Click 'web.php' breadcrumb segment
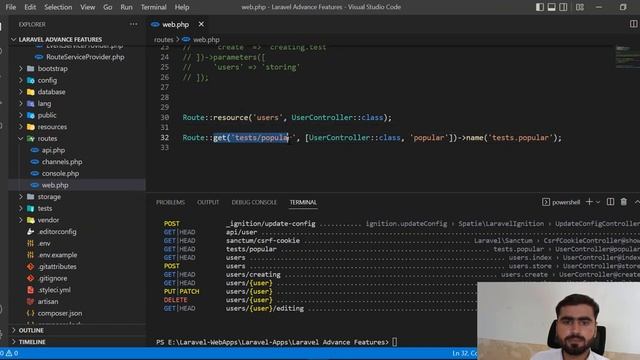 [x=206, y=40]
